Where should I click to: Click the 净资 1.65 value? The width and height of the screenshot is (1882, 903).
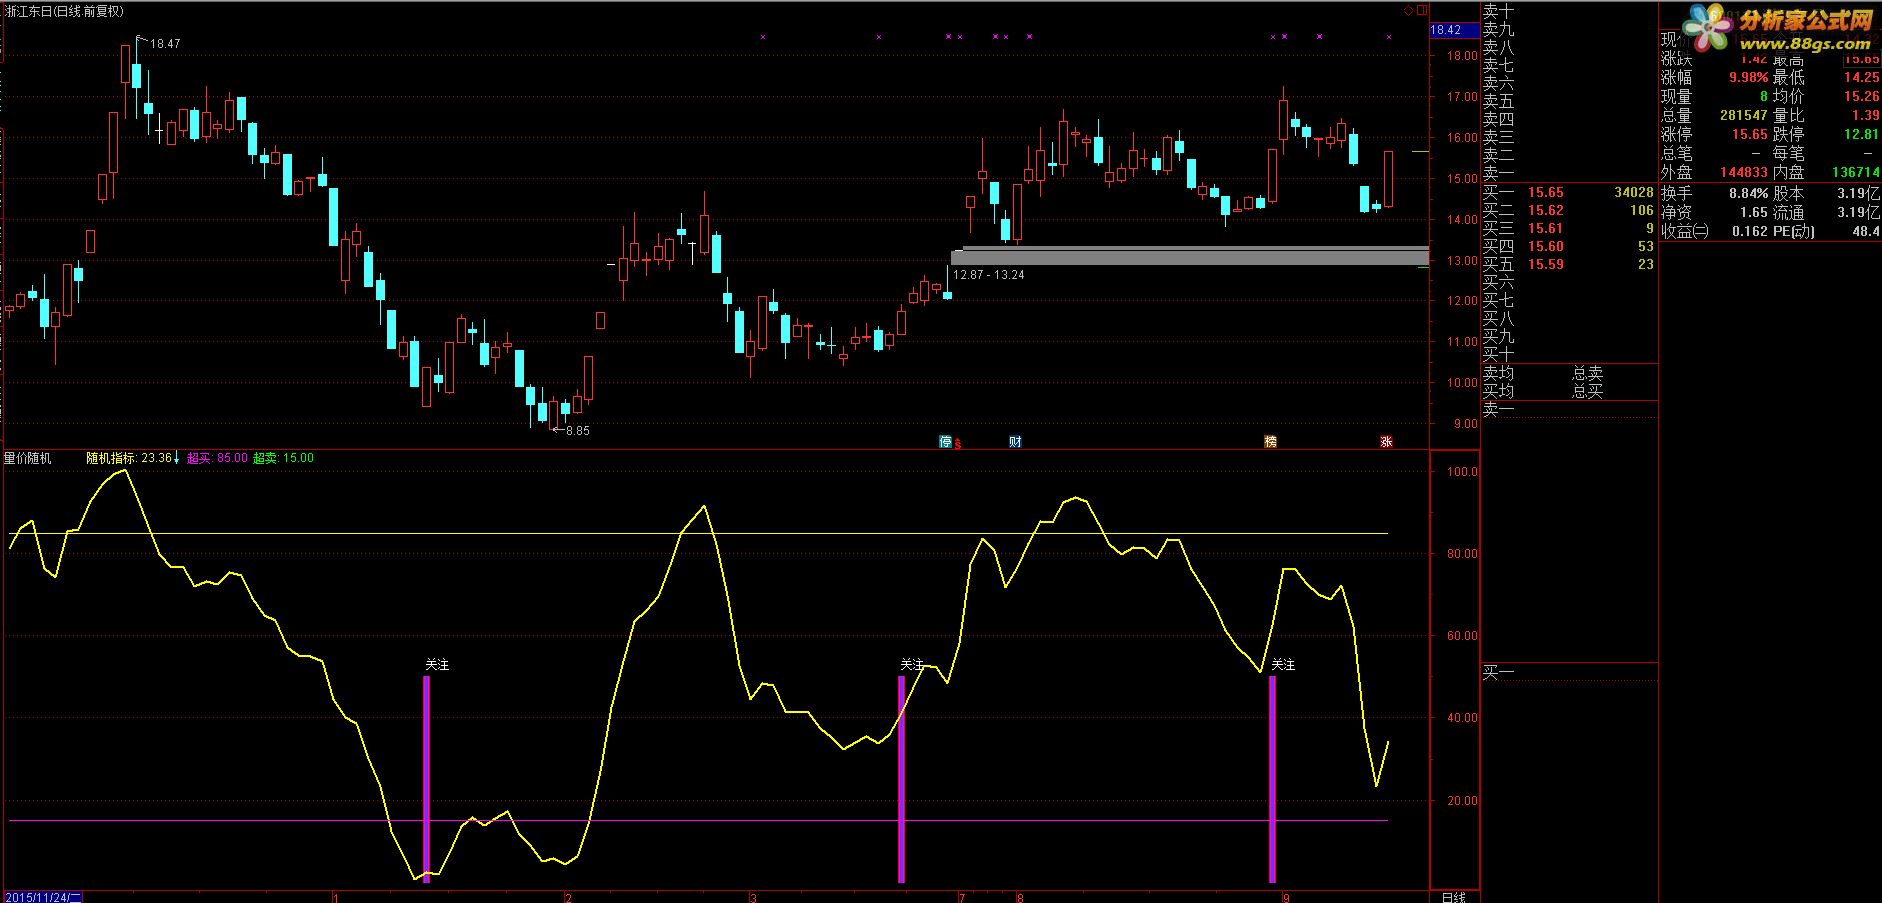1754,212
